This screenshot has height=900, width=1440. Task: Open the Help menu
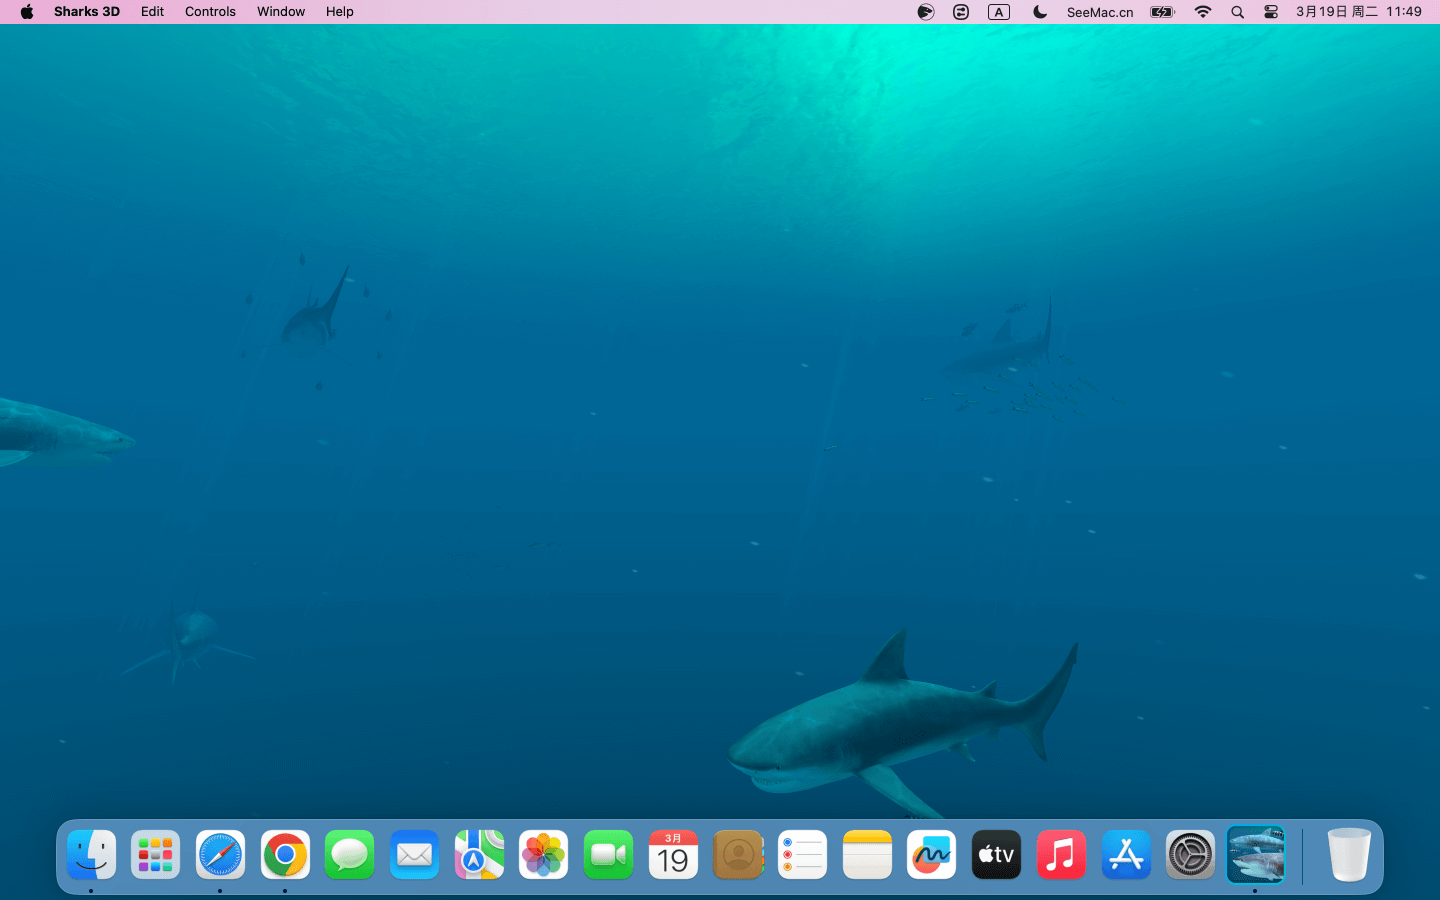tap(339, 12)
